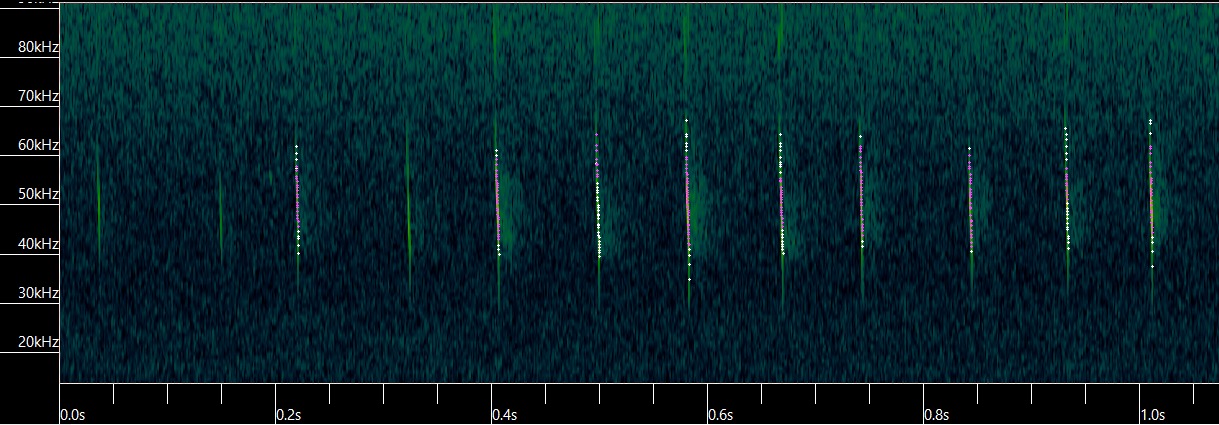Click the annotated pulse midway between 0.4s and 0.6s
This screenshot has height=425, width=1219.
pos(597,195)
